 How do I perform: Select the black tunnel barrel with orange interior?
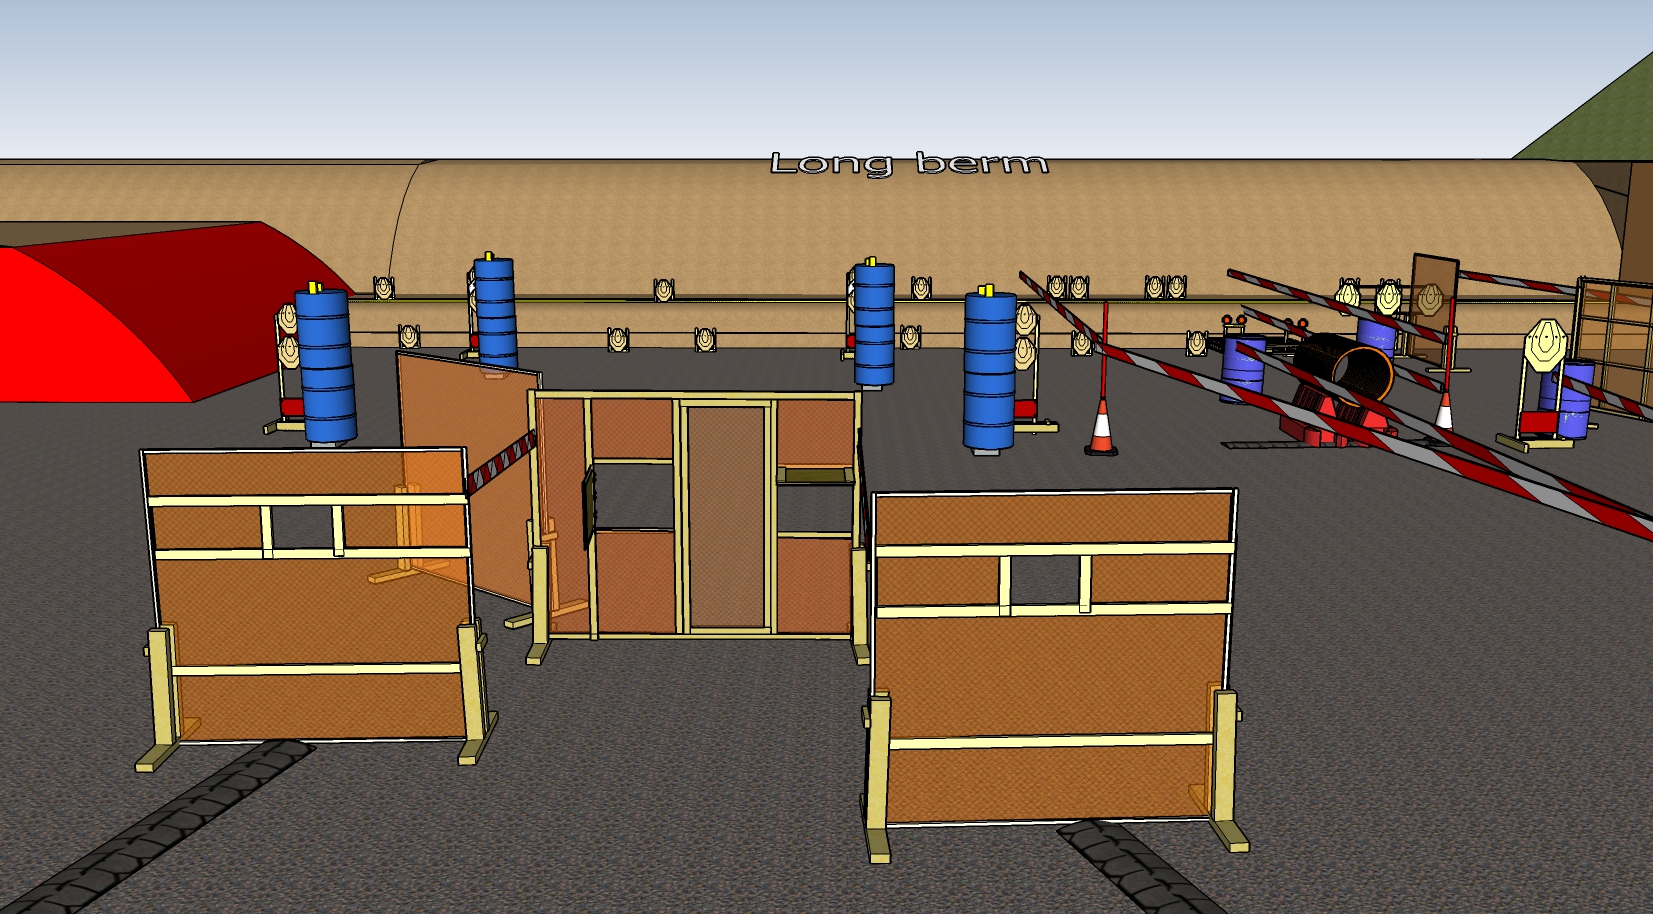pos(1345,367)
